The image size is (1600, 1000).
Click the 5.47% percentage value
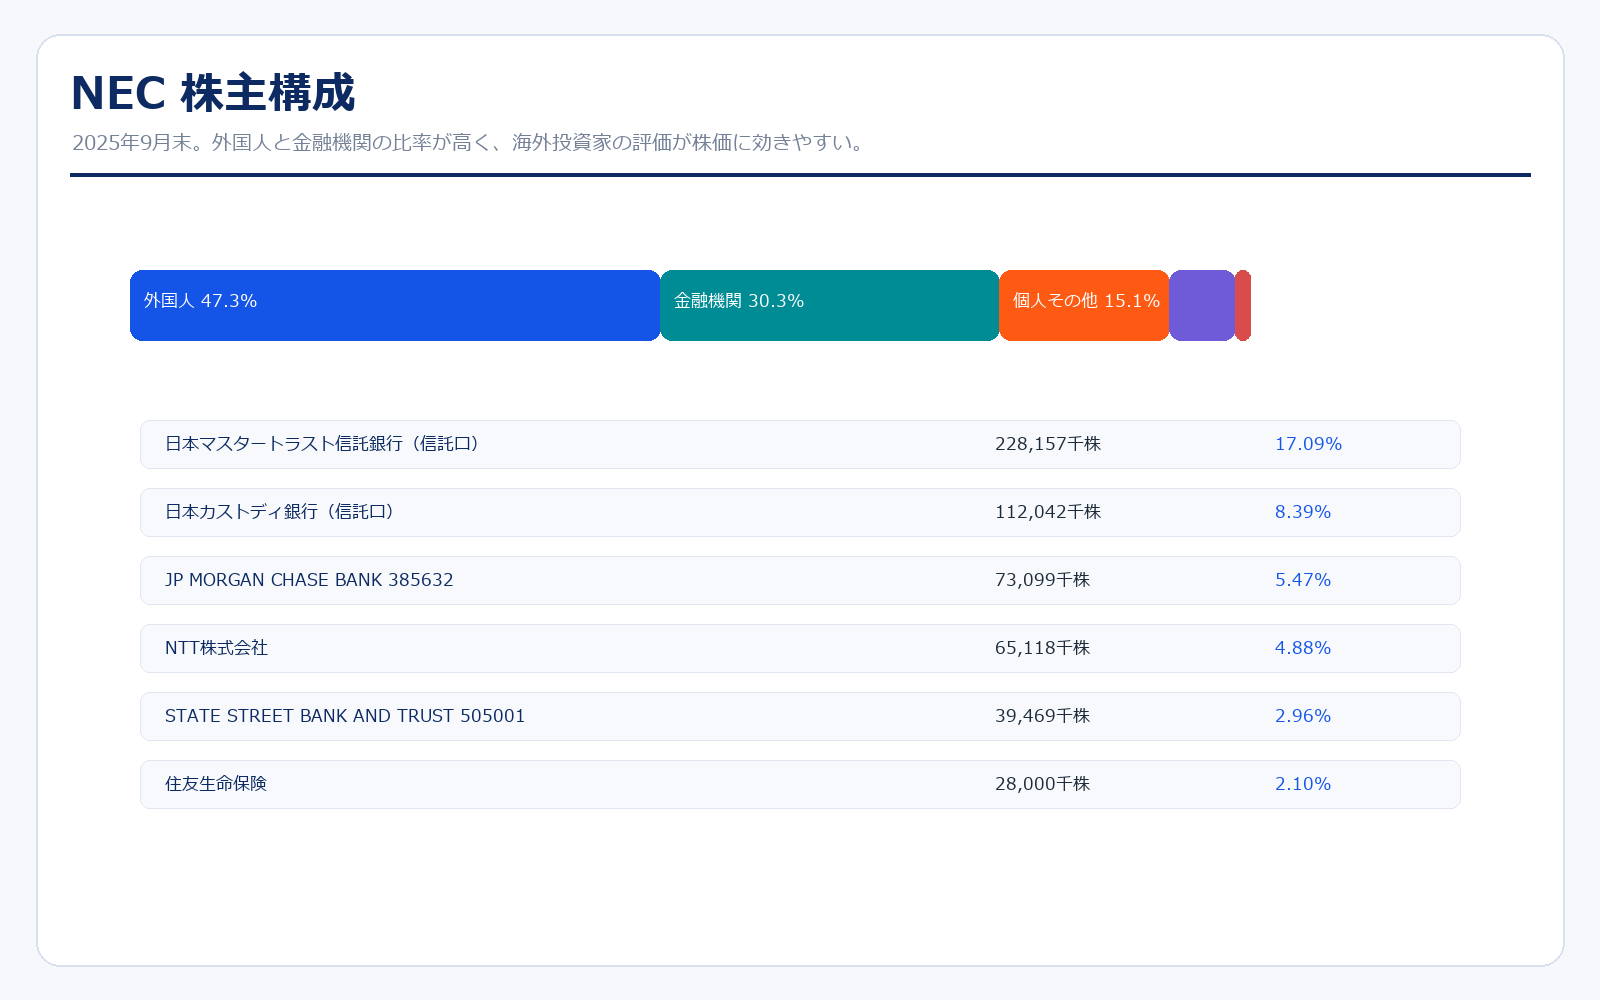point(1303,580)
